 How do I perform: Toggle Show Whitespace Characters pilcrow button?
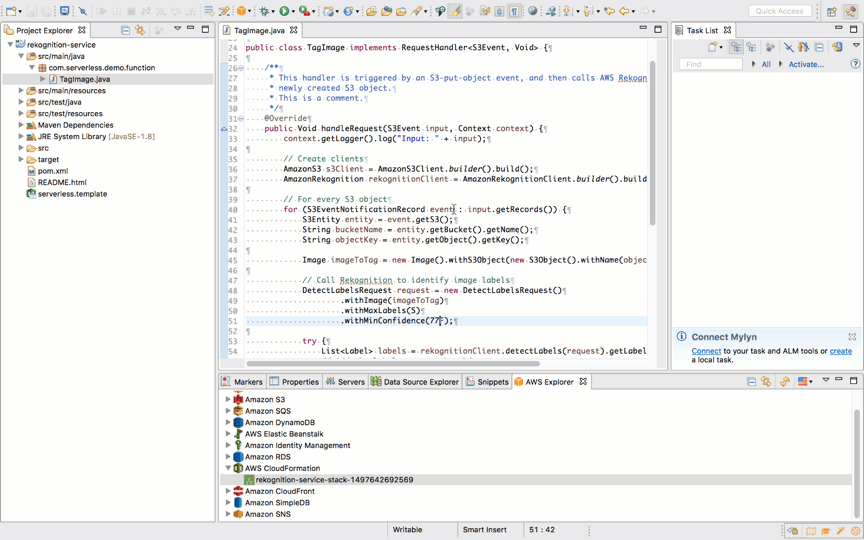[514, 11]
